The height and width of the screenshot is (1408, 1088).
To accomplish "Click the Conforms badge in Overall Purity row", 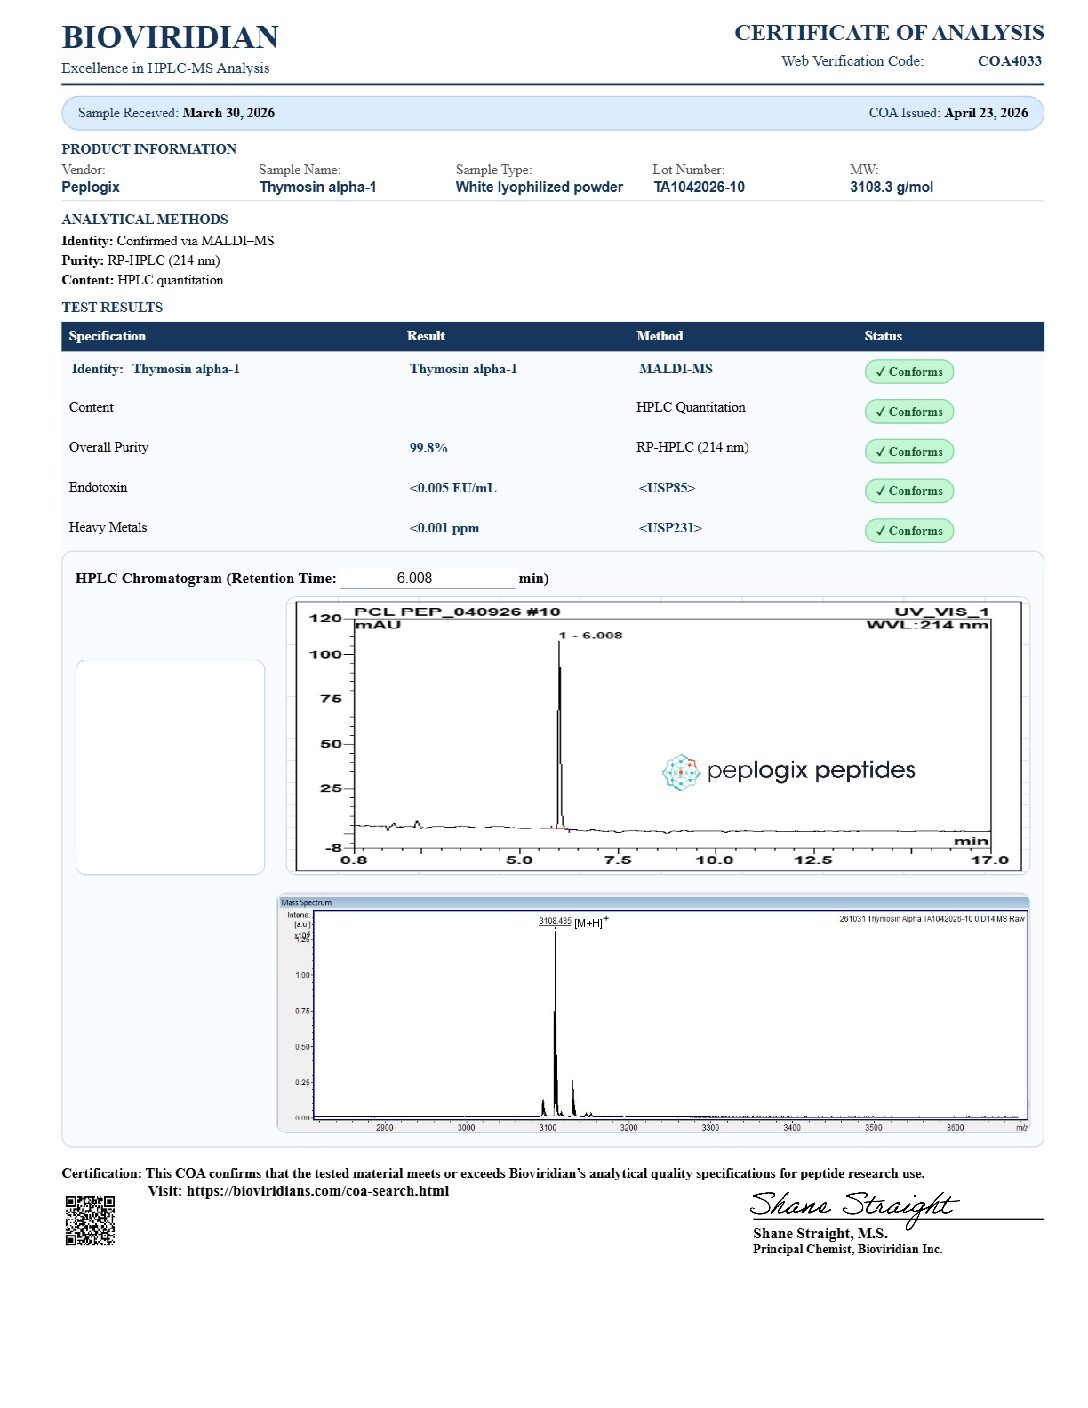I will point(909,452).
